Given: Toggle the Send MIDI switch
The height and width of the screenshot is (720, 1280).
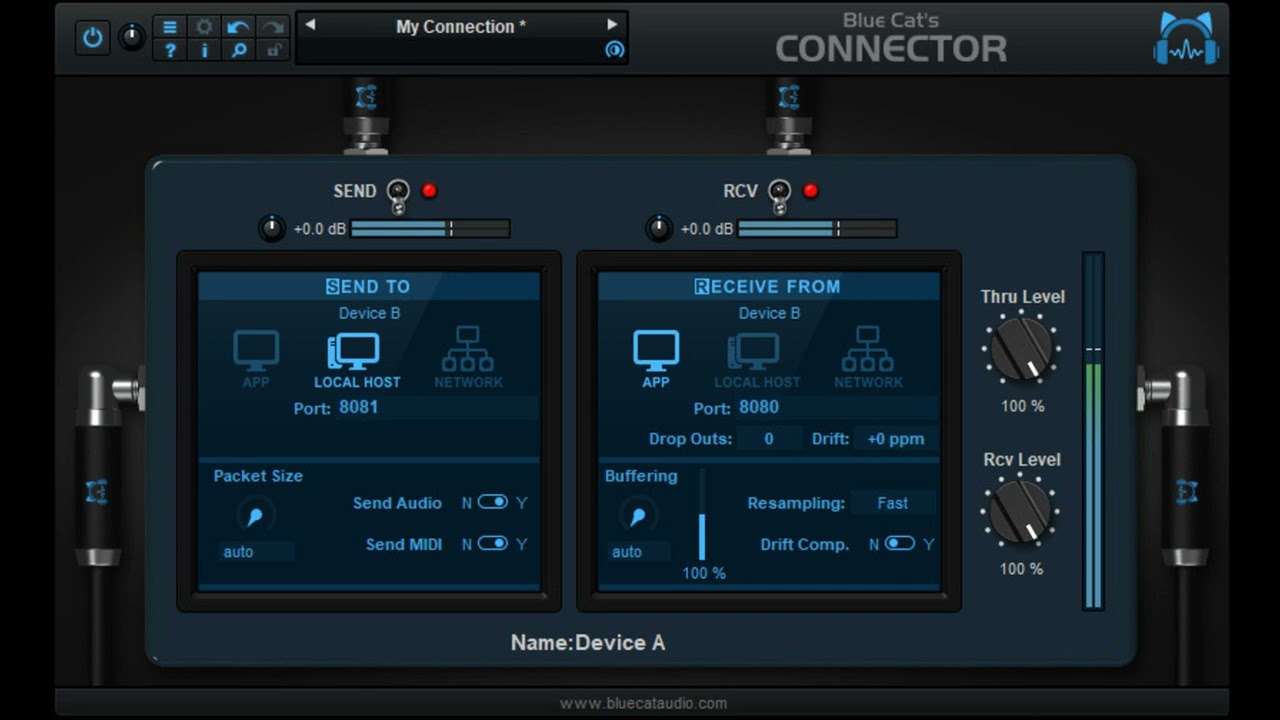Looking at the screenshot, I should click(x=493, y=543).
